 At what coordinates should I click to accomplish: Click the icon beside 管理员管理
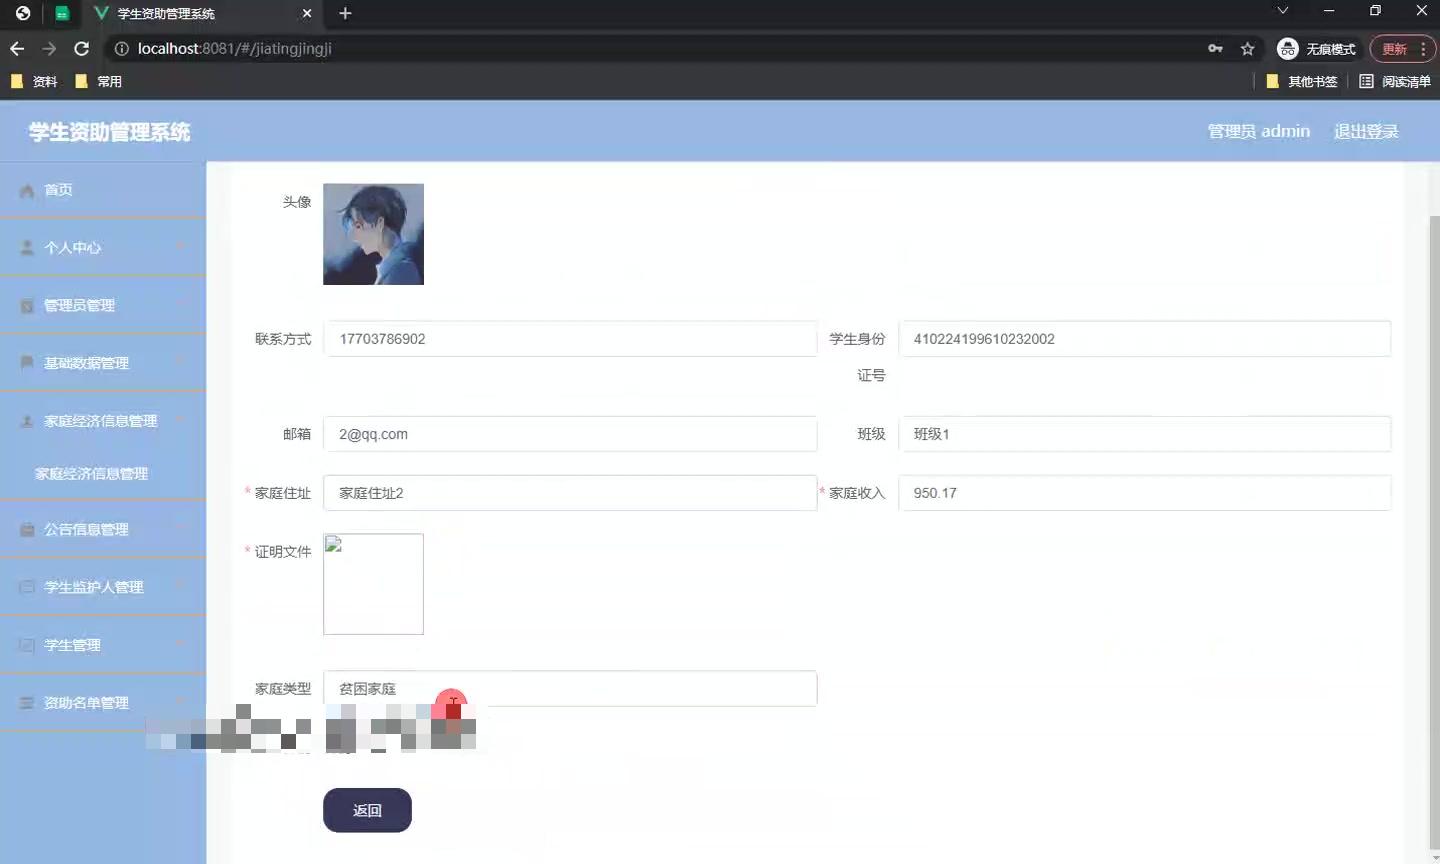pyautogui.click(x=27, y=305)
